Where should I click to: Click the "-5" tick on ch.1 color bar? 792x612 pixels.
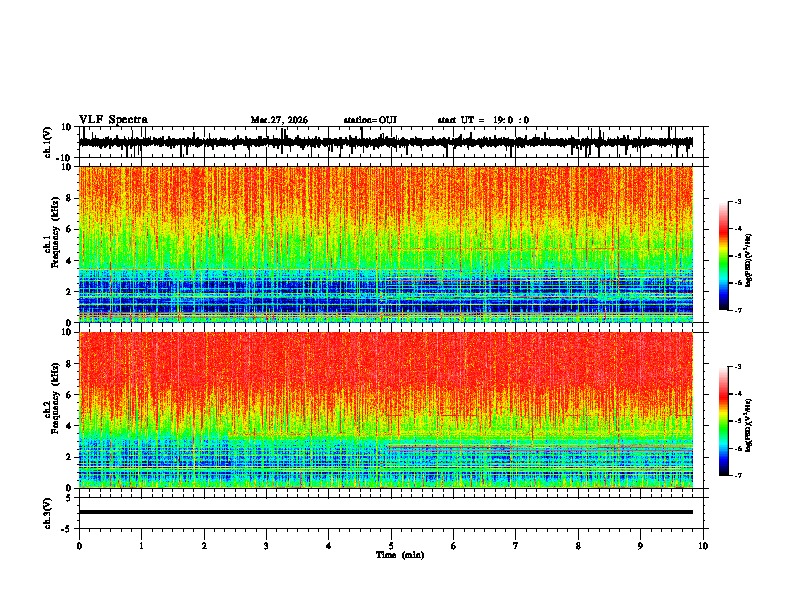pyautogui.click(x=738, y=256)
